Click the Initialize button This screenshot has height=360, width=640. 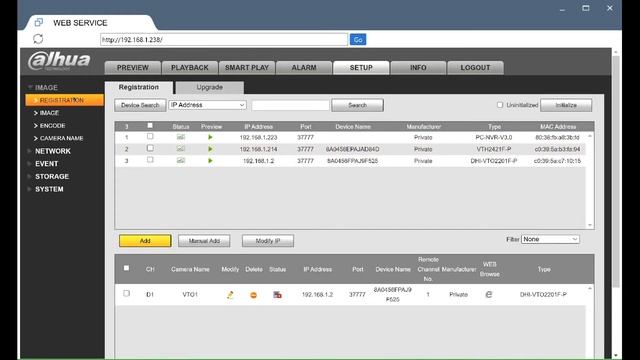pyautogui.click(x=566, y=105)
